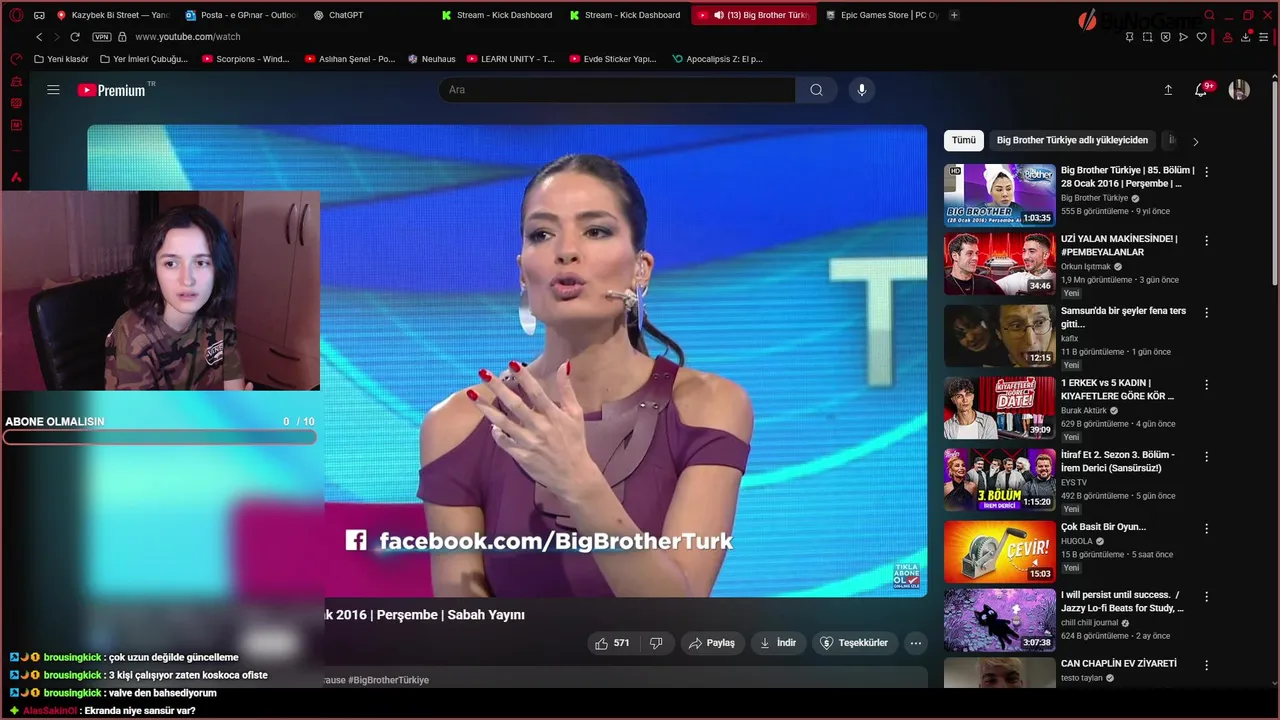Image resolution: width=1280 pixels, height=720 pixels.
Task: Select the 'Tümü' filter chip
Action: point(964,141)
